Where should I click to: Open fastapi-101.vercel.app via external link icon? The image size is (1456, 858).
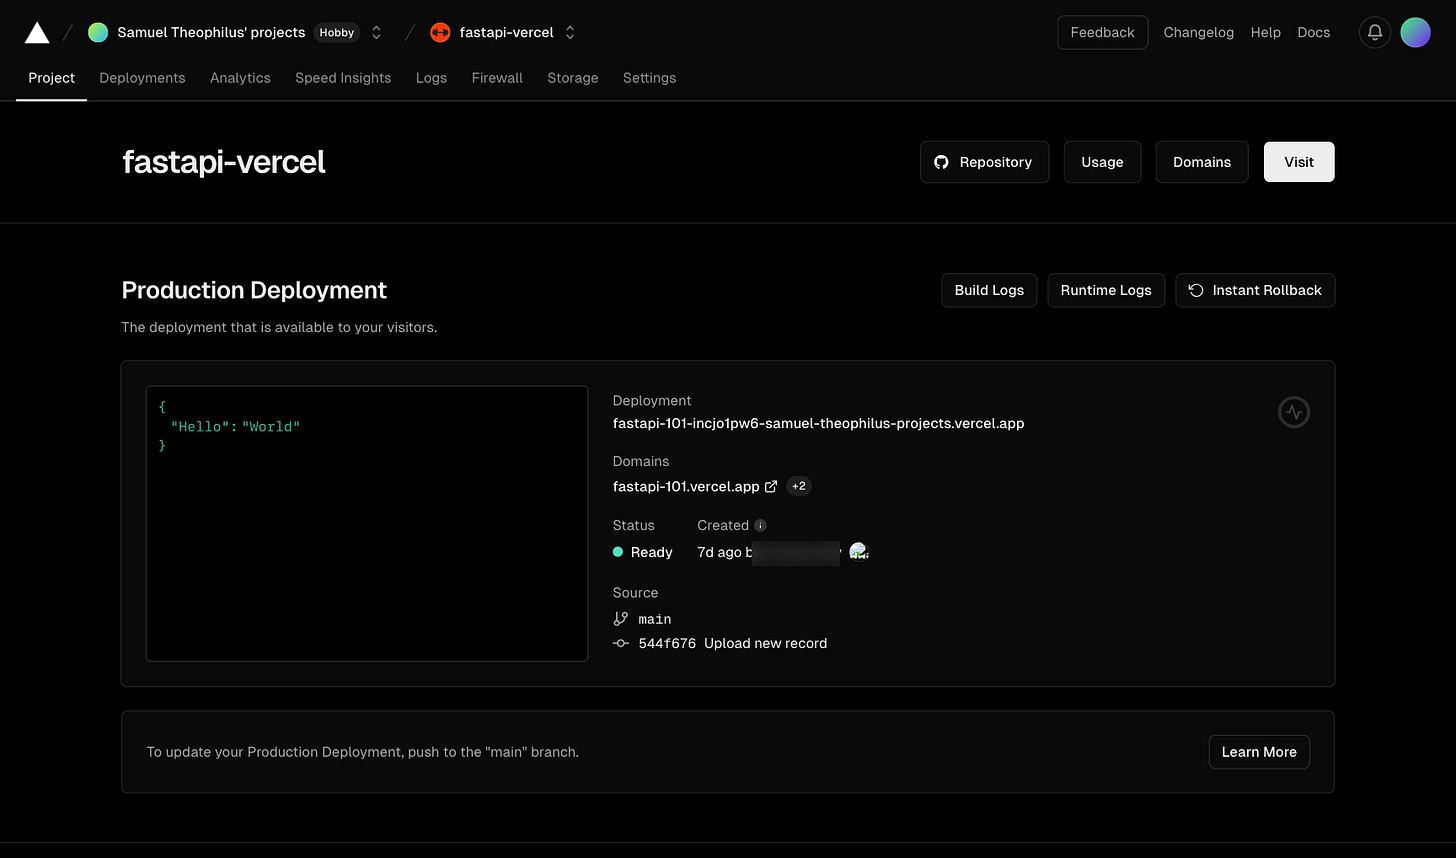coord(770,486)
